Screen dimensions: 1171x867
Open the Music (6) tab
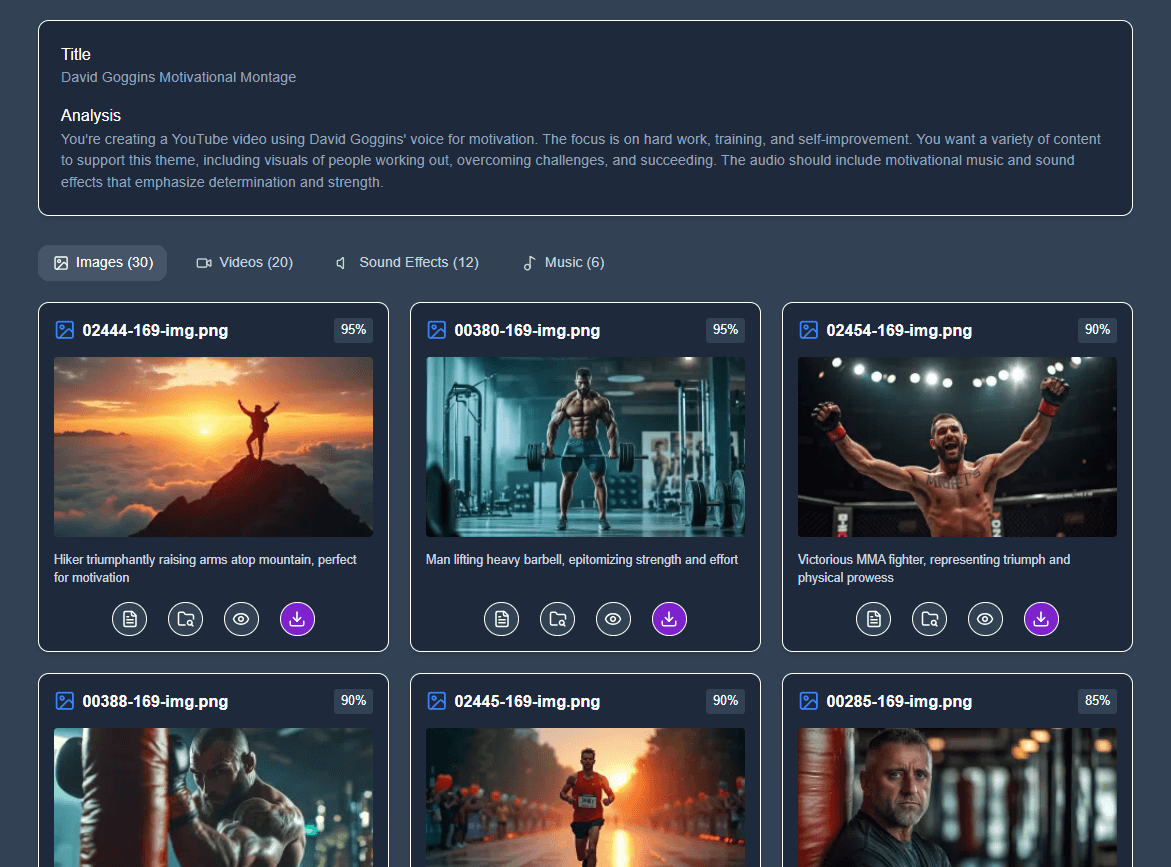[563, 263]
